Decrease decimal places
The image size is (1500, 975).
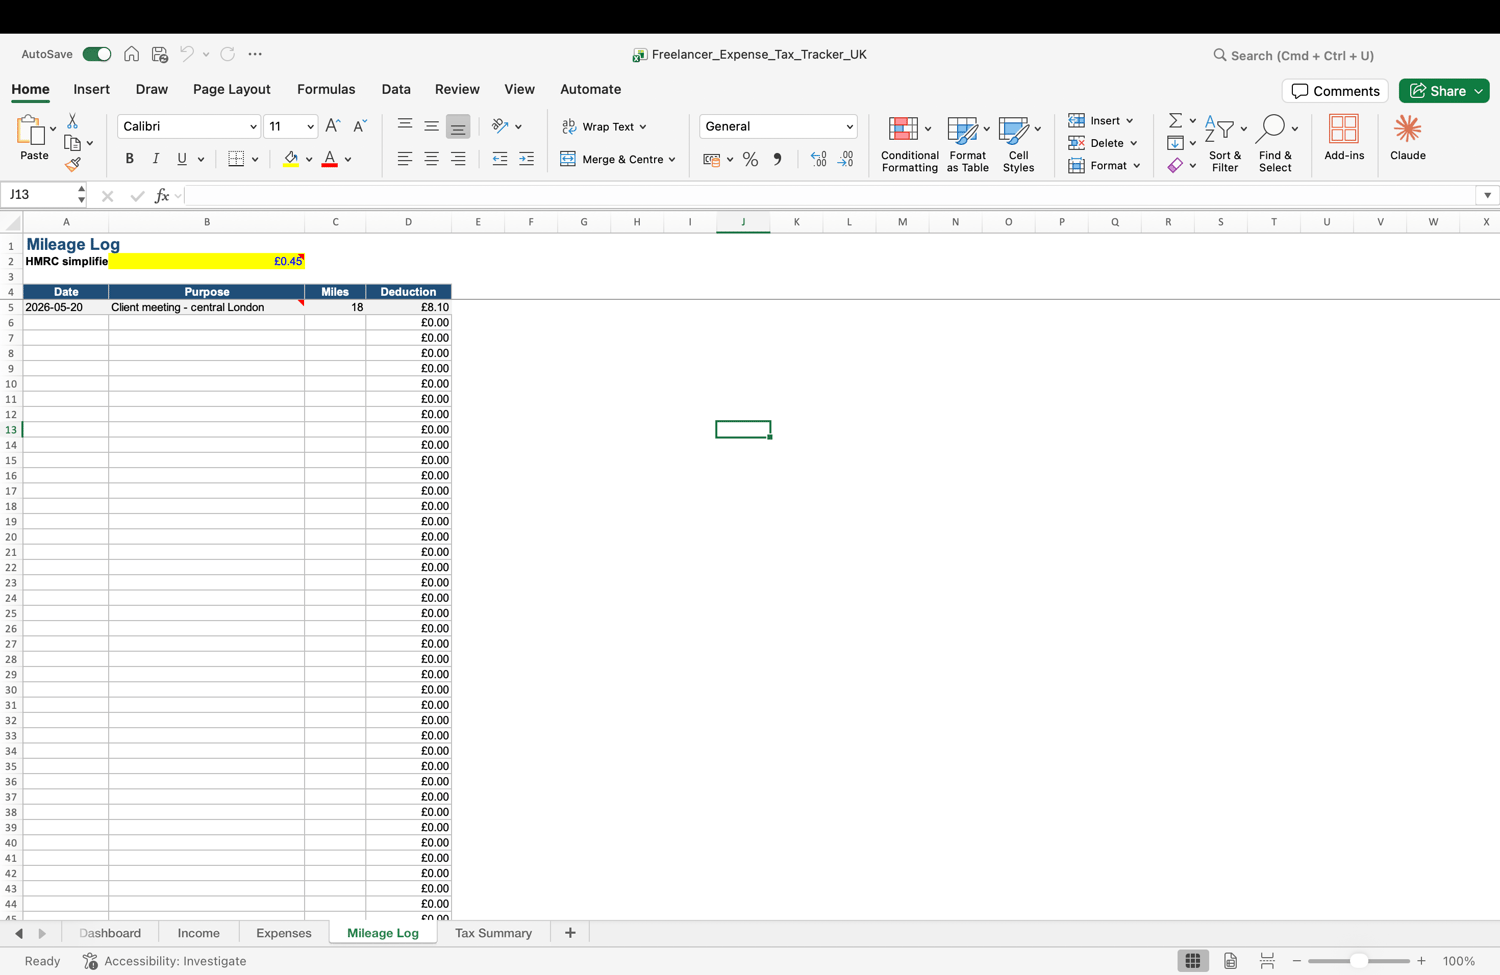click(x=846, y=160)
